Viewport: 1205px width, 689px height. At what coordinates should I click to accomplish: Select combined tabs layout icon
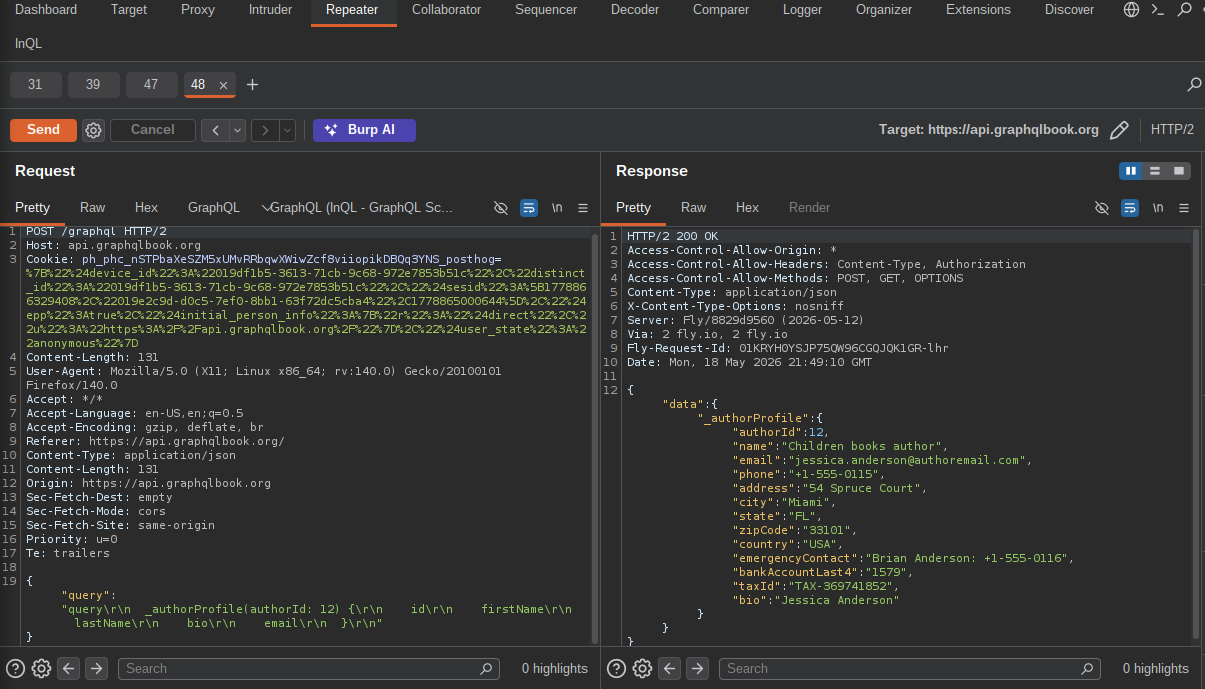pos(1179,171)
